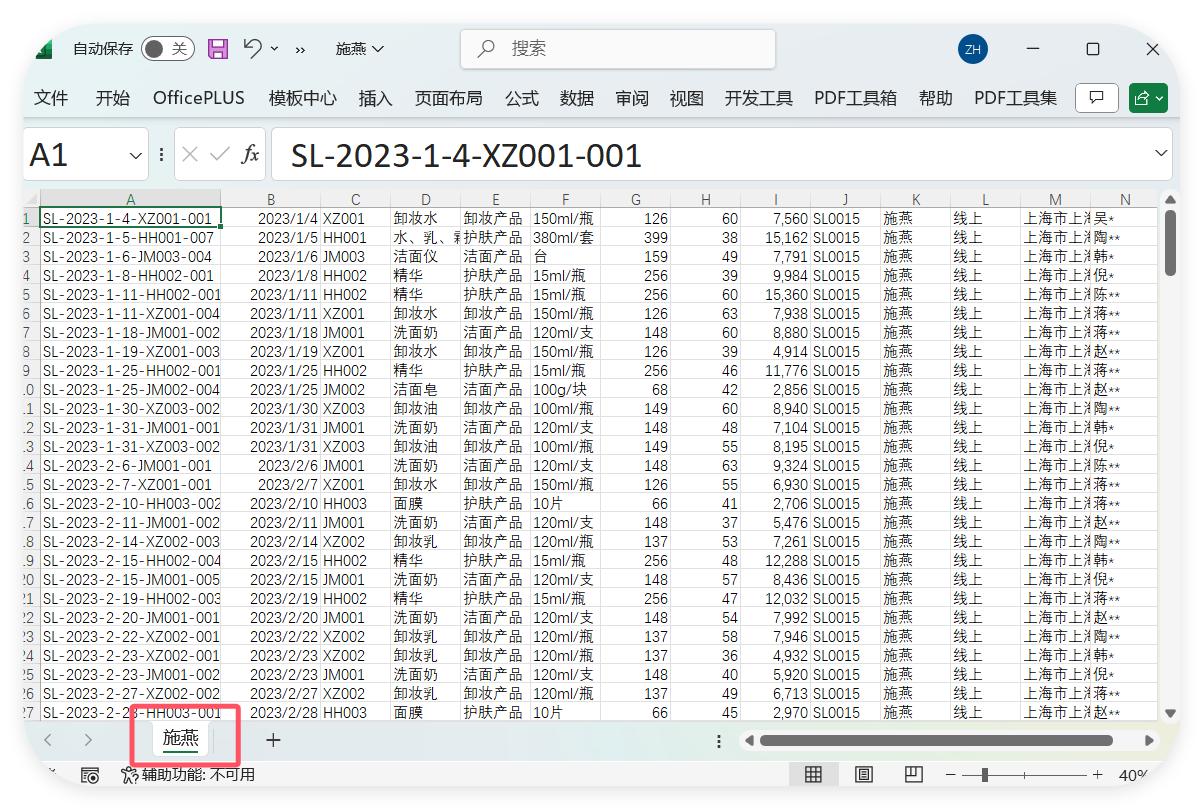
Task: Click the Select All corner triangle
Action: point(31,198)
